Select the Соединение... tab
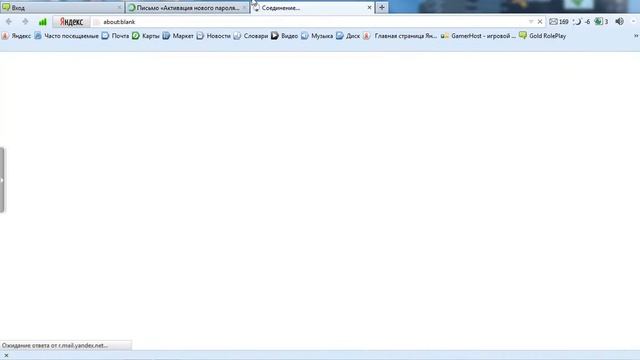 (x=312, y=8)
